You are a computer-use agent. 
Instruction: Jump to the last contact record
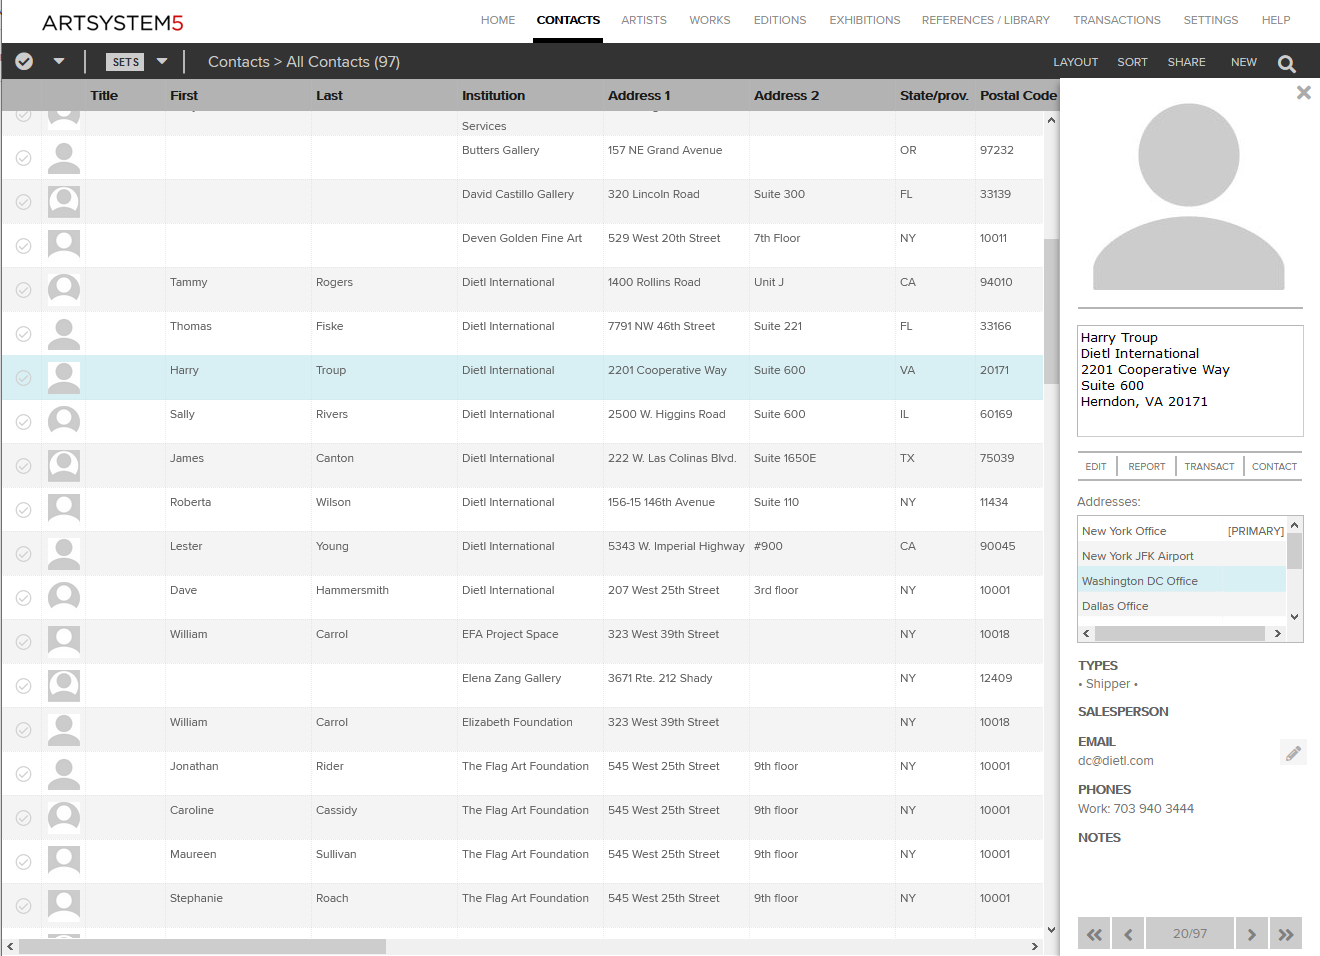(x=1286, y=934)
